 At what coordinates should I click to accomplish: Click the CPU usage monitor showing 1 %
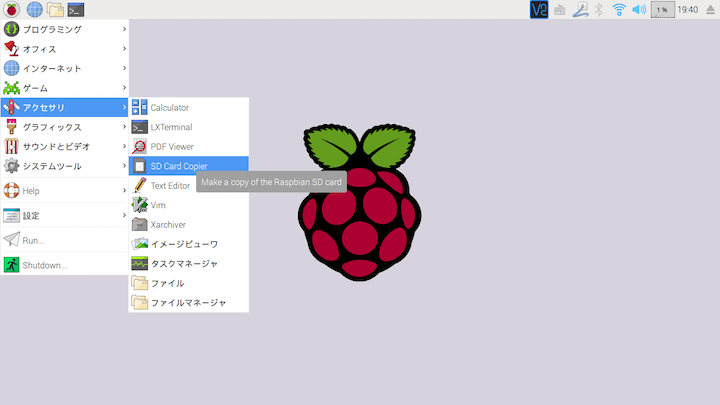coord(663,10)
